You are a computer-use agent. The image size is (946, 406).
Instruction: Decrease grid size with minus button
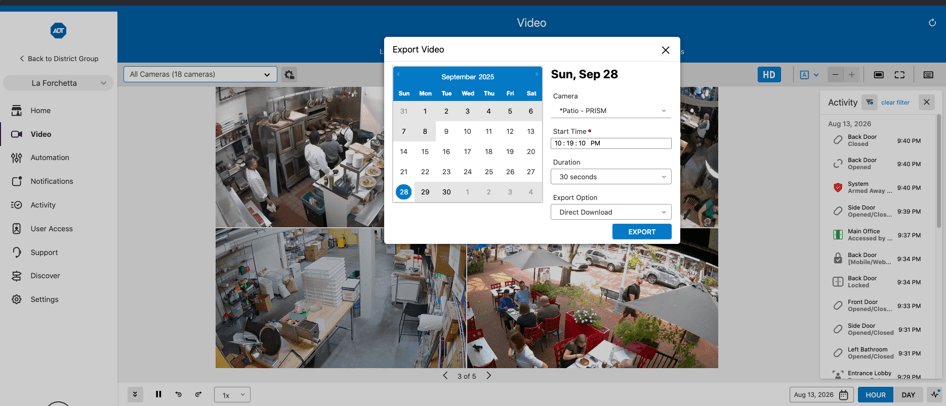pos(835,75)
